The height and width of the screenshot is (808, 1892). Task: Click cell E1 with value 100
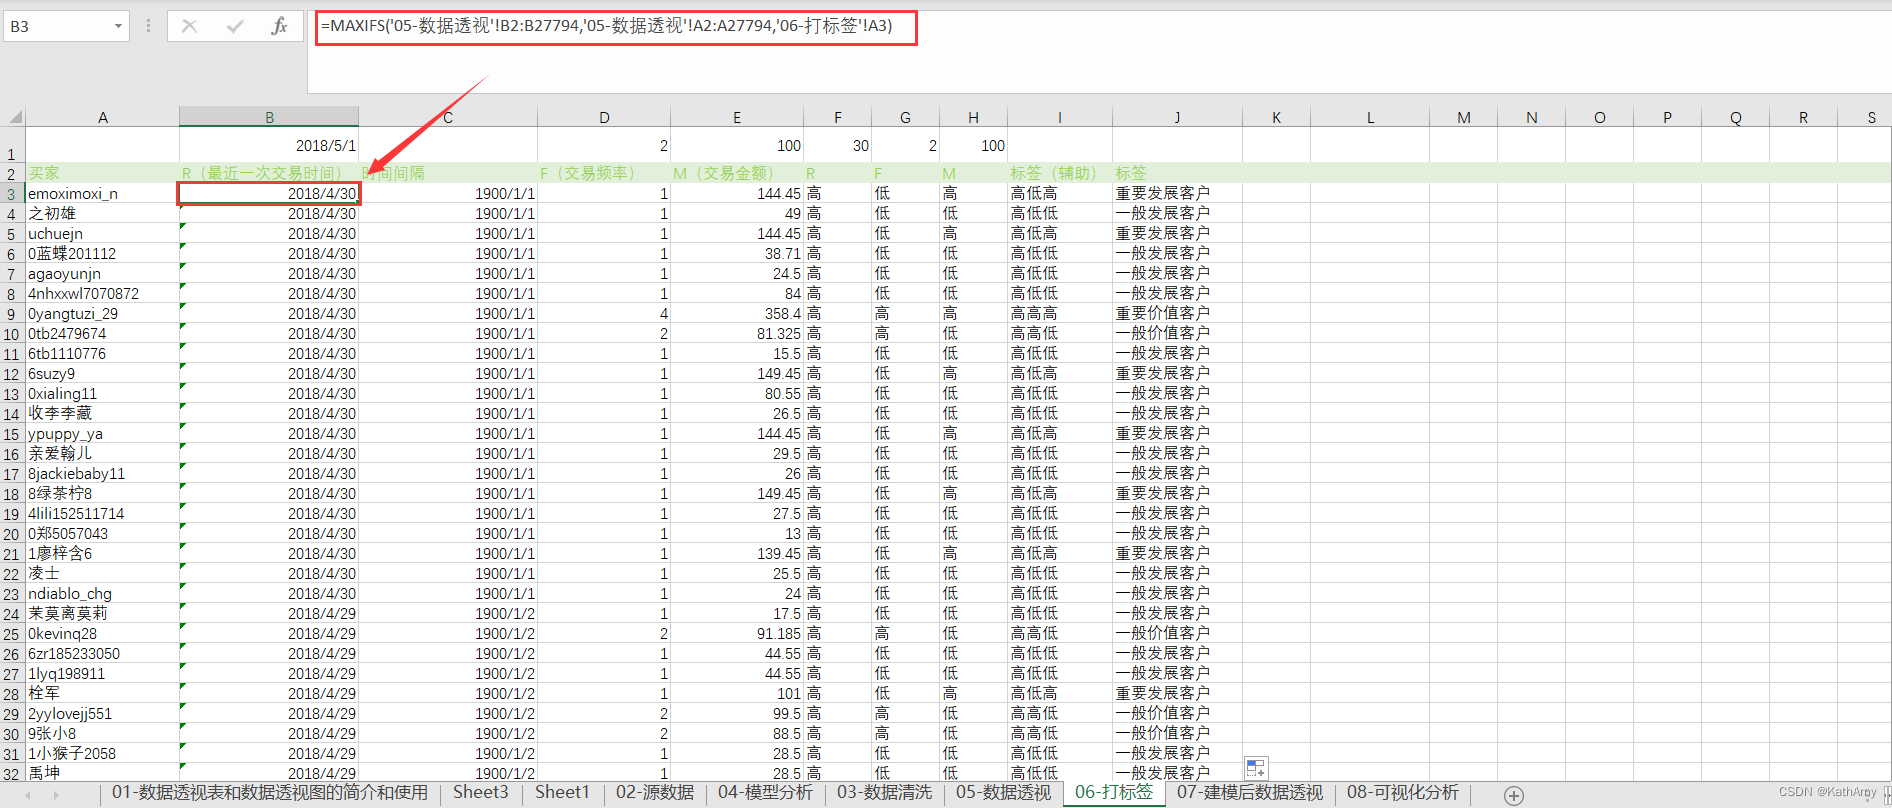pos(737,145)
